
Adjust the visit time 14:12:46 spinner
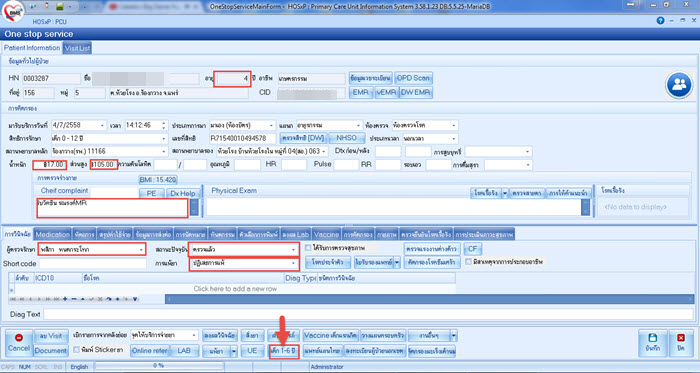164,126
